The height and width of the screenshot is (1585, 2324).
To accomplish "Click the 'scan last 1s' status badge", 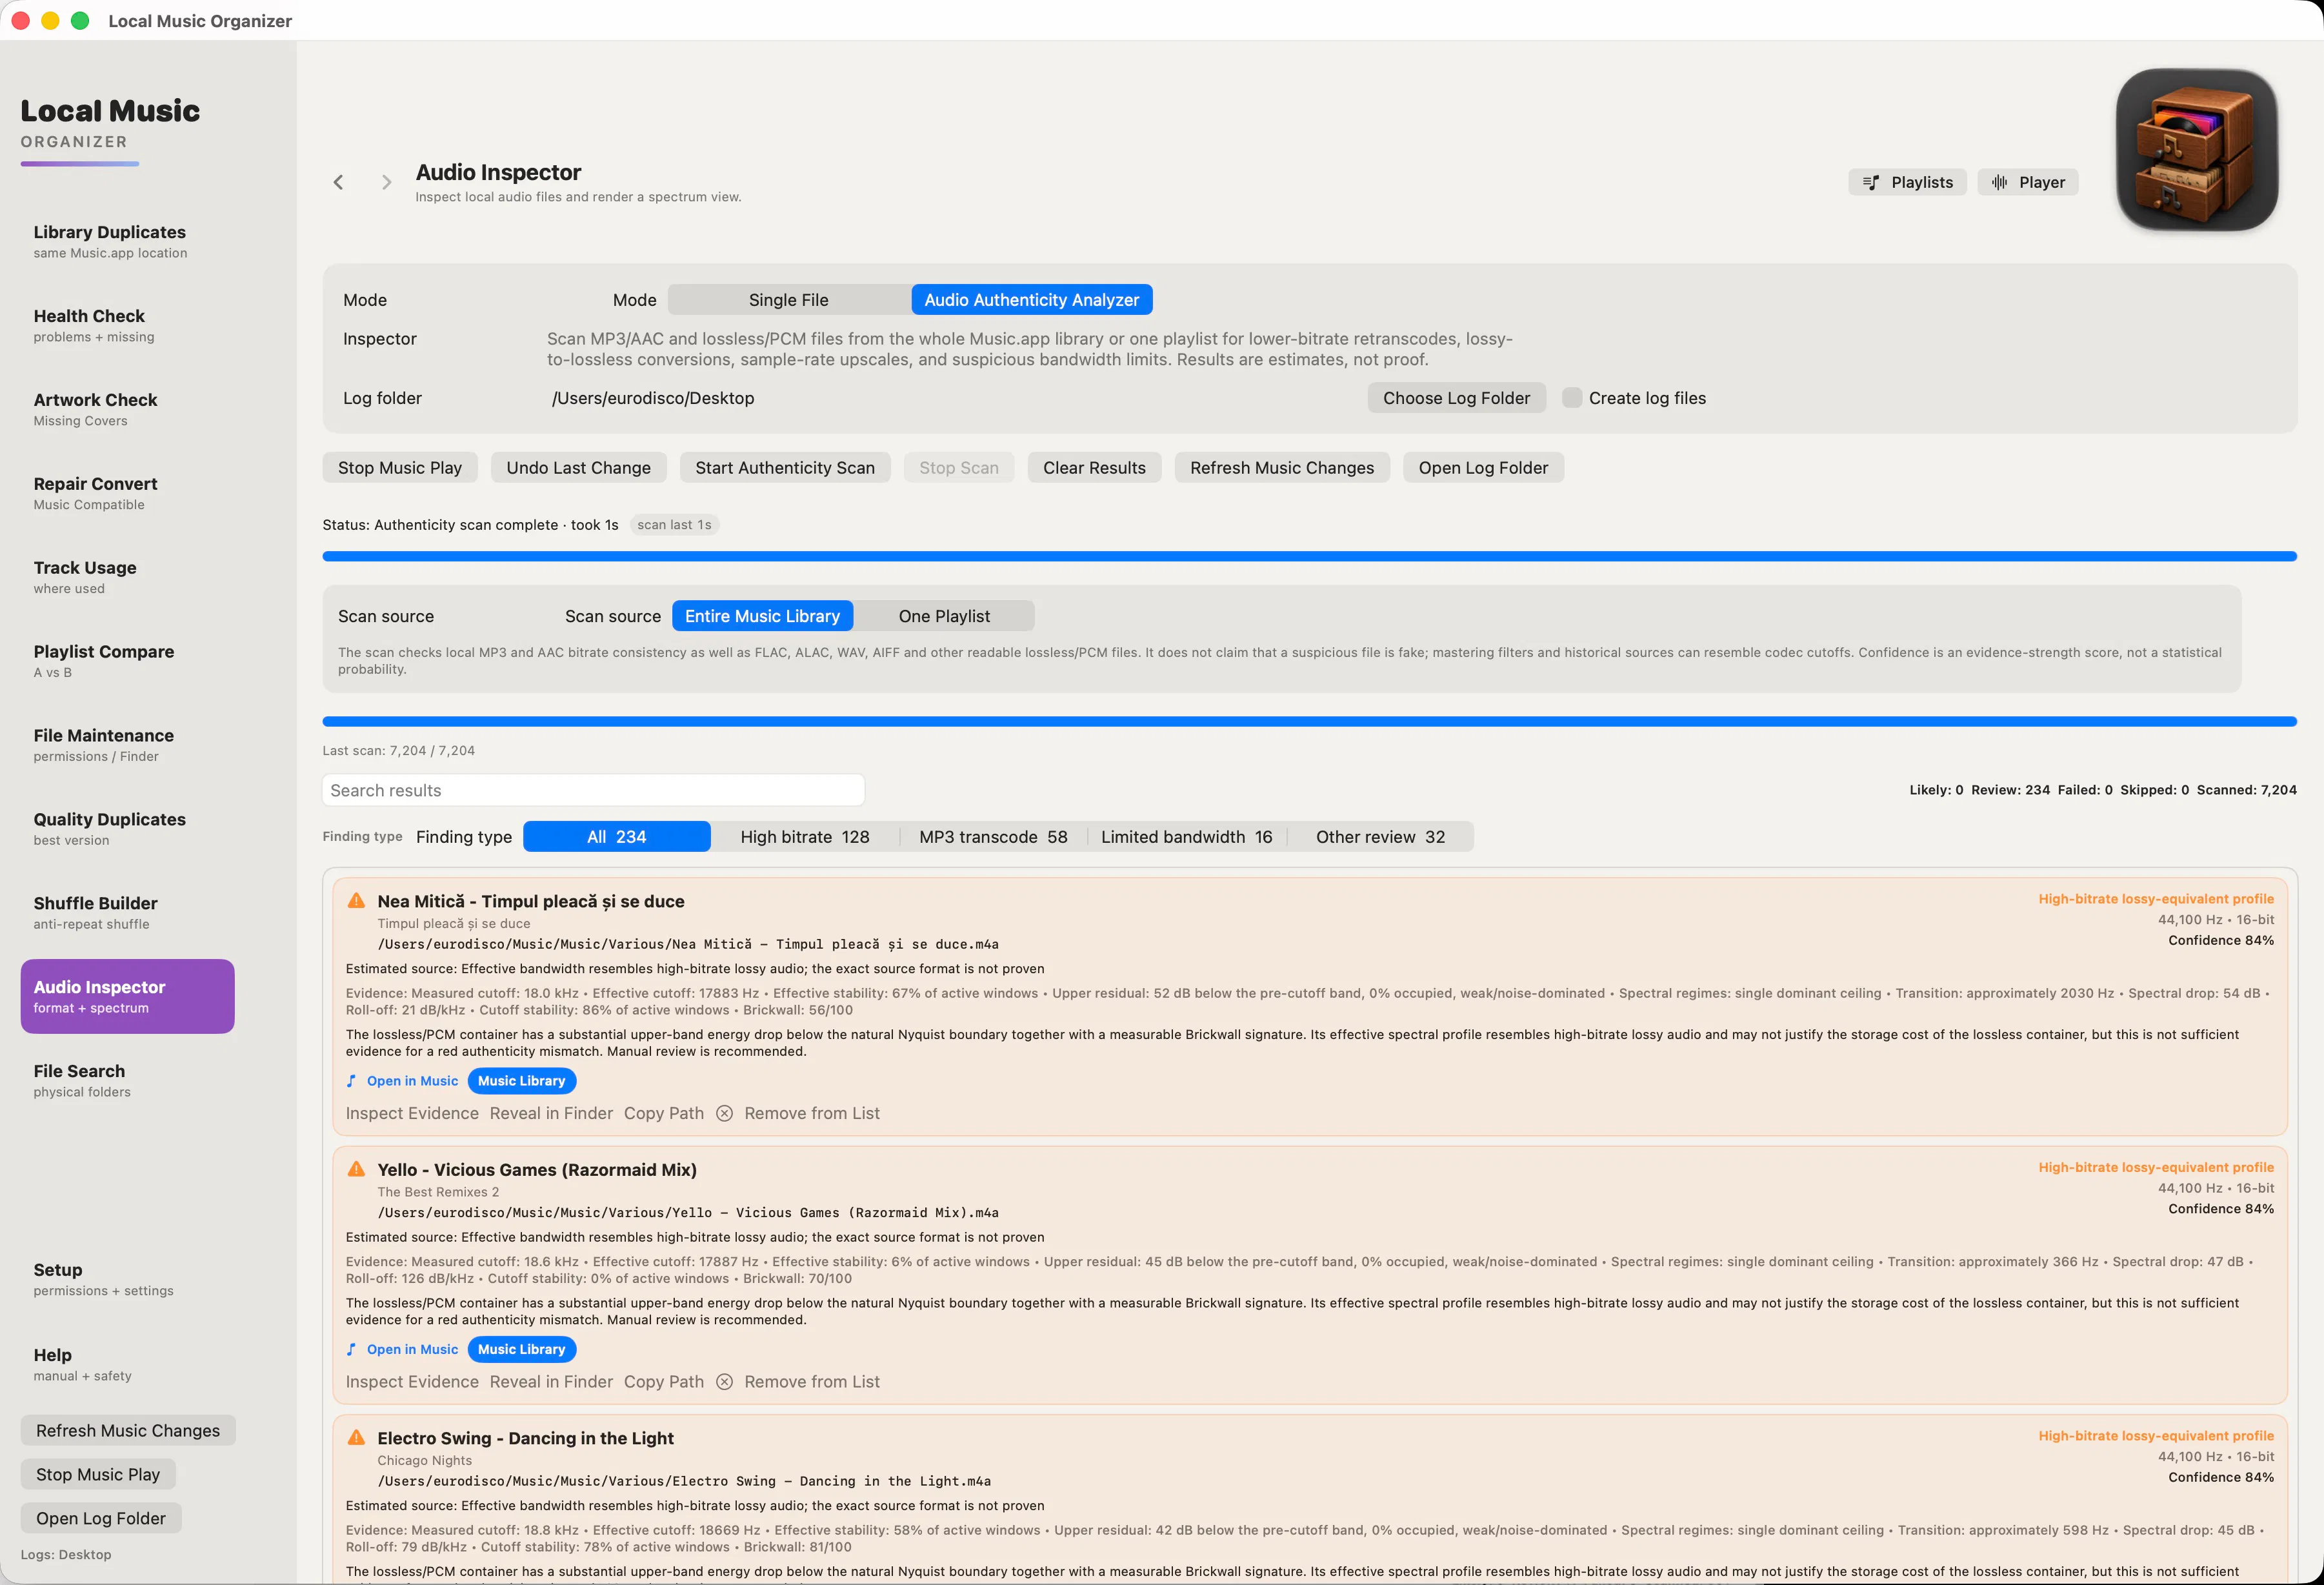I will click(674, 525).
